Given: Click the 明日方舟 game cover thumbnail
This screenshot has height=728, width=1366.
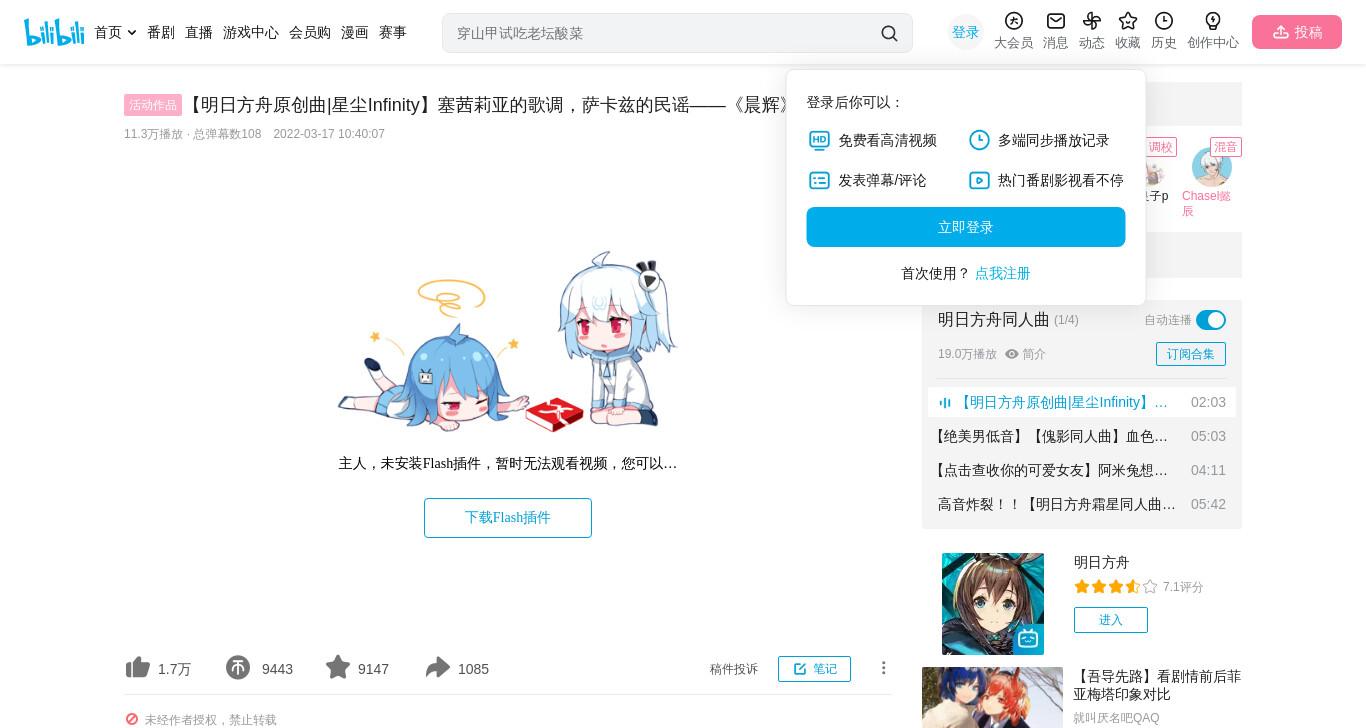Looking at the screenshot, I should click(x=993, y=604).
